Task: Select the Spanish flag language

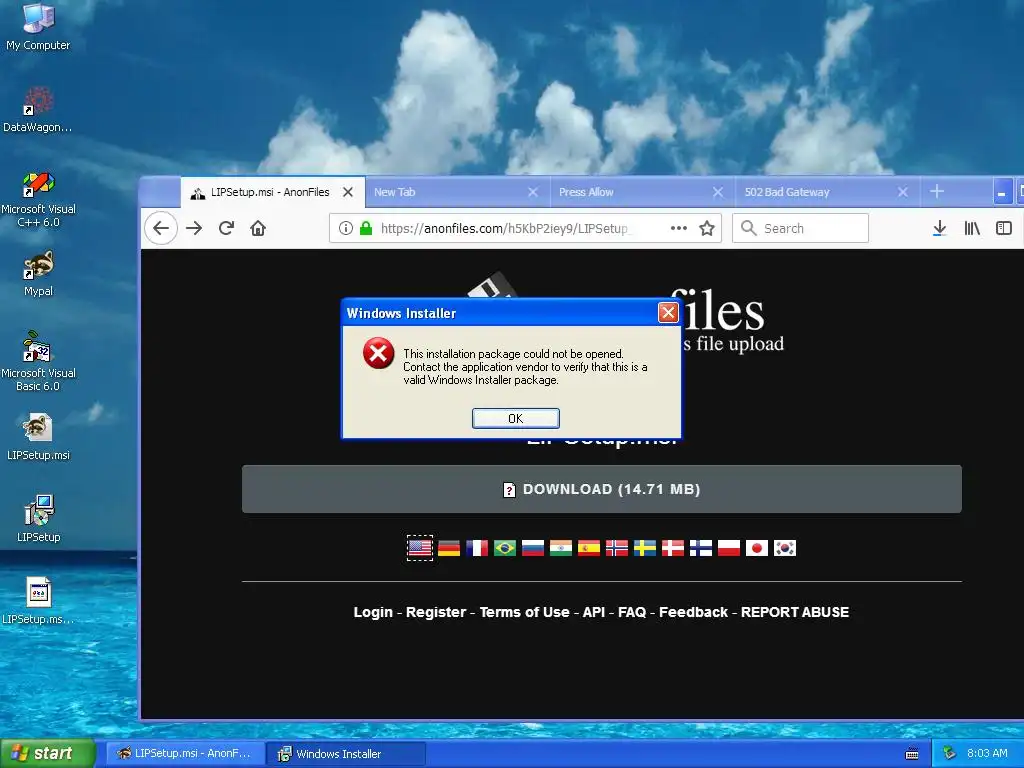Action: click(x=589, y=548)
